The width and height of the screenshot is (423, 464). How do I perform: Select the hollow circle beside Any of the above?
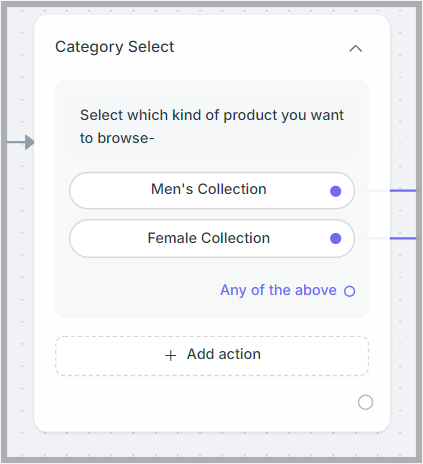click(349, 291)
